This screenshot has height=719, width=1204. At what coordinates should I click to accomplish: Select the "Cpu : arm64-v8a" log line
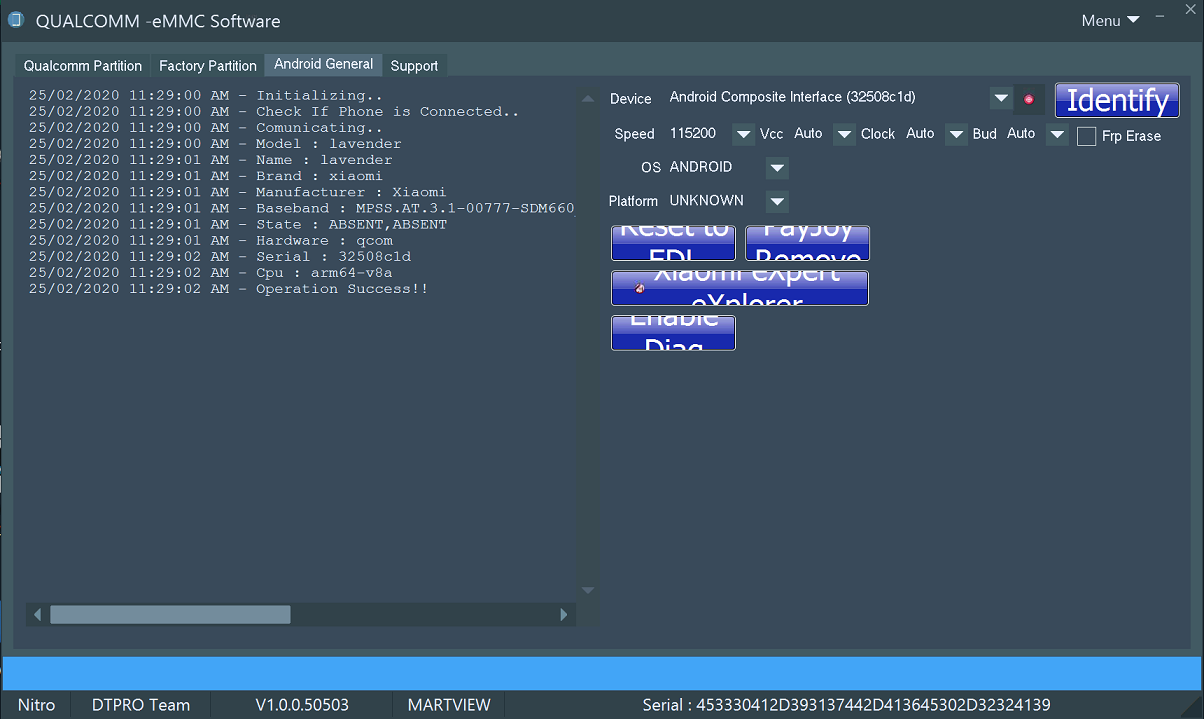(210, 272)
